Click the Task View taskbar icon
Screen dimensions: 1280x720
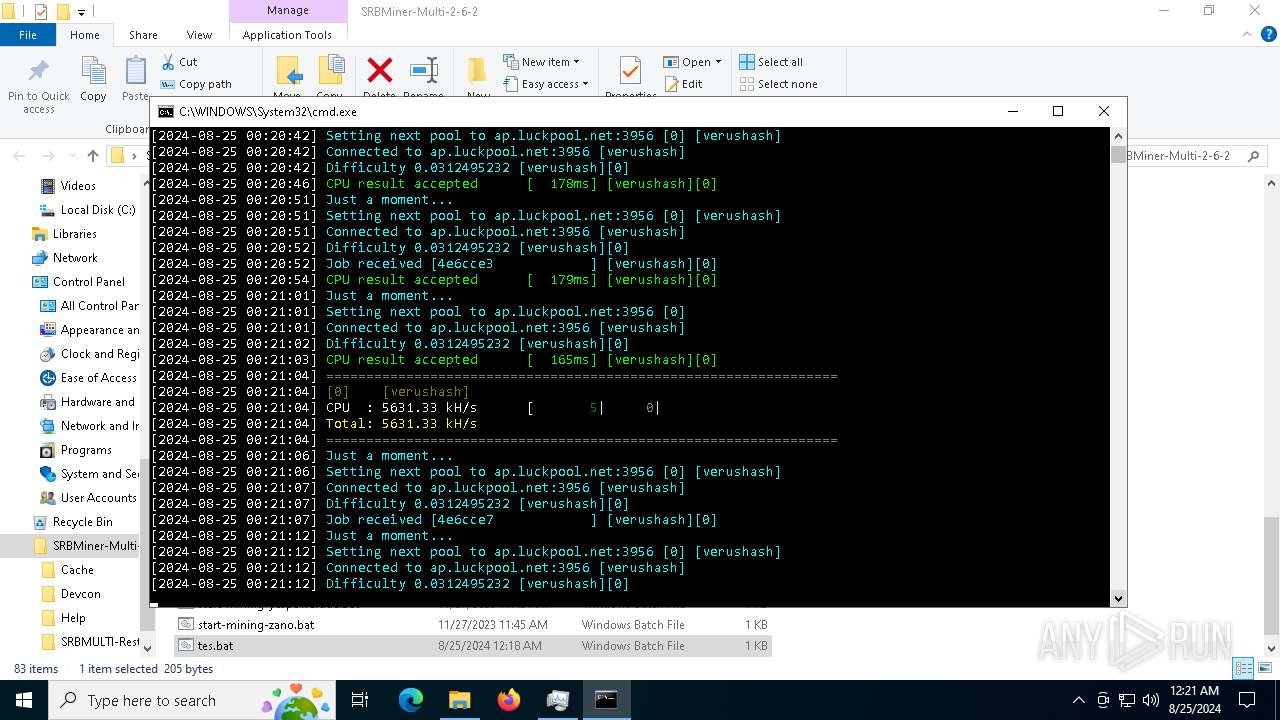pyautogui.click(x=360, y=700)
